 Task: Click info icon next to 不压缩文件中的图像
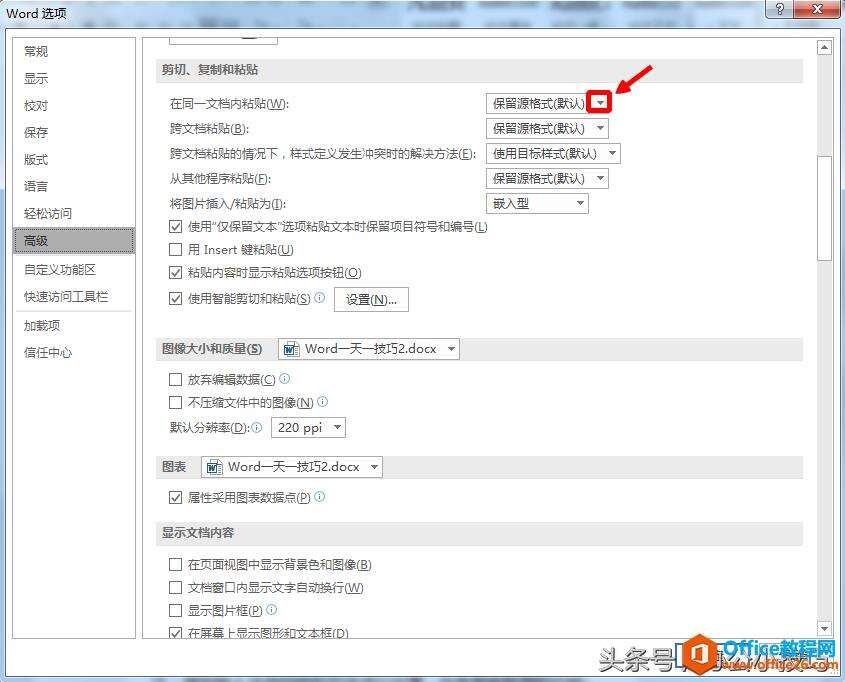pos(323,401)
